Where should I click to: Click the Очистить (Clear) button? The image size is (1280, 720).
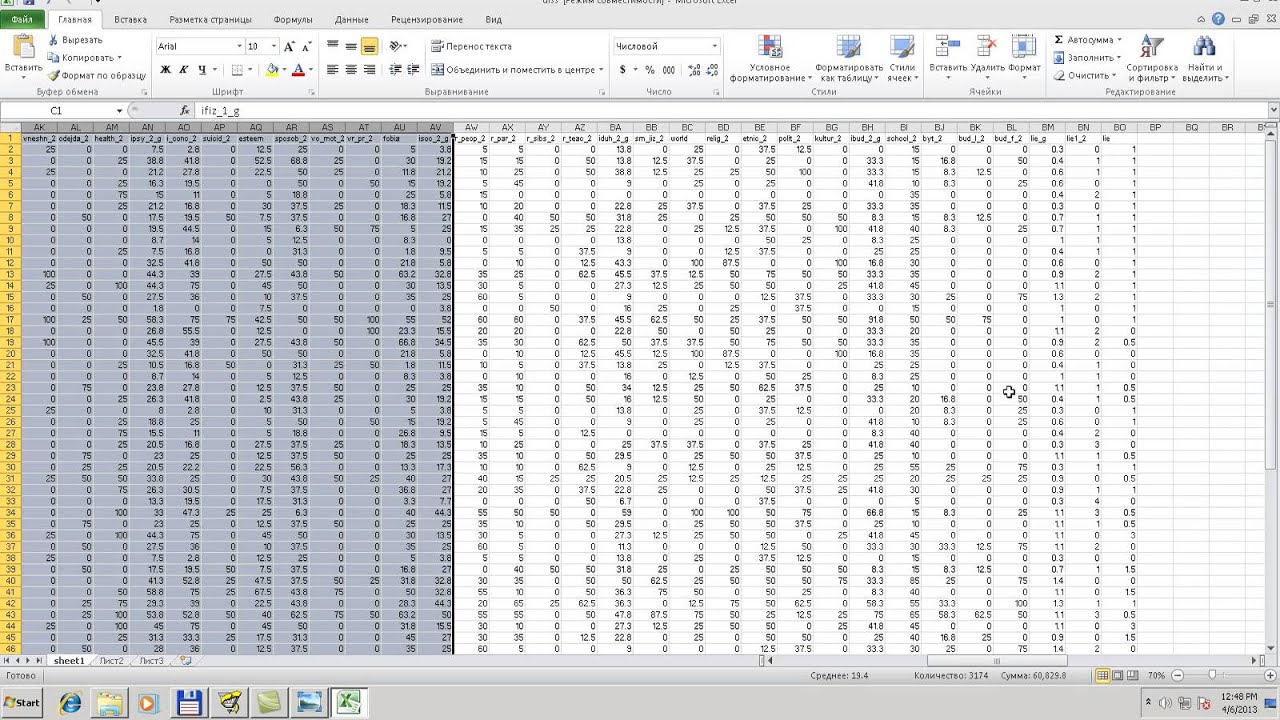coord(1084,75)
